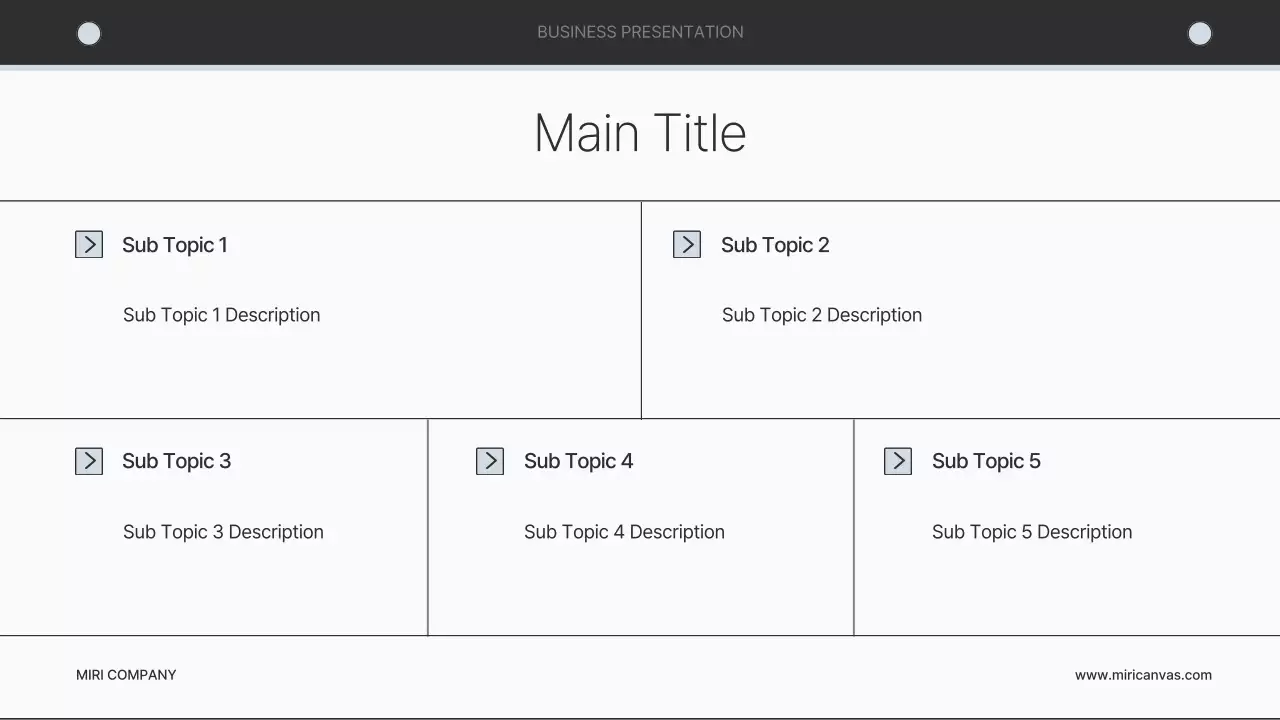Click the Sub Topic 2 Description text
This screenshot has height=720, width=1280.
(x=822, y=315)
